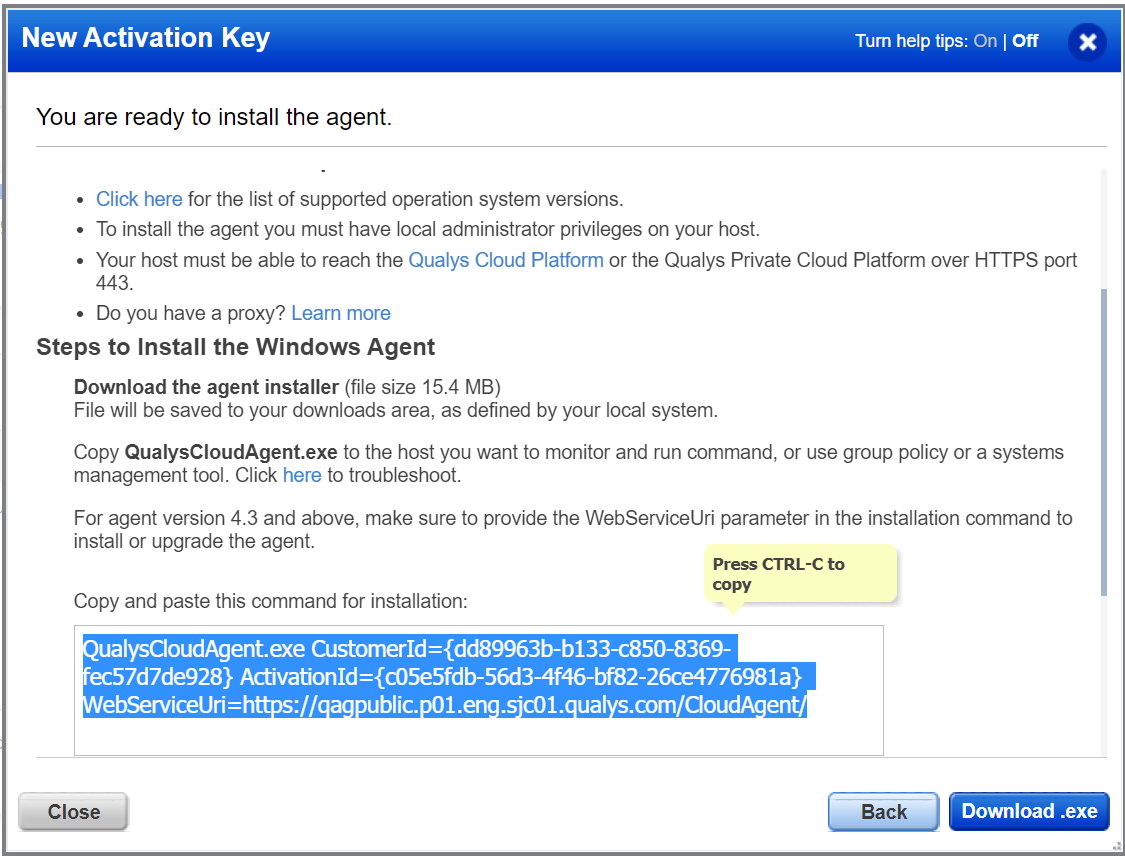Turn help tips Off
This screenshot has width=1125, height=856.
1024,41
